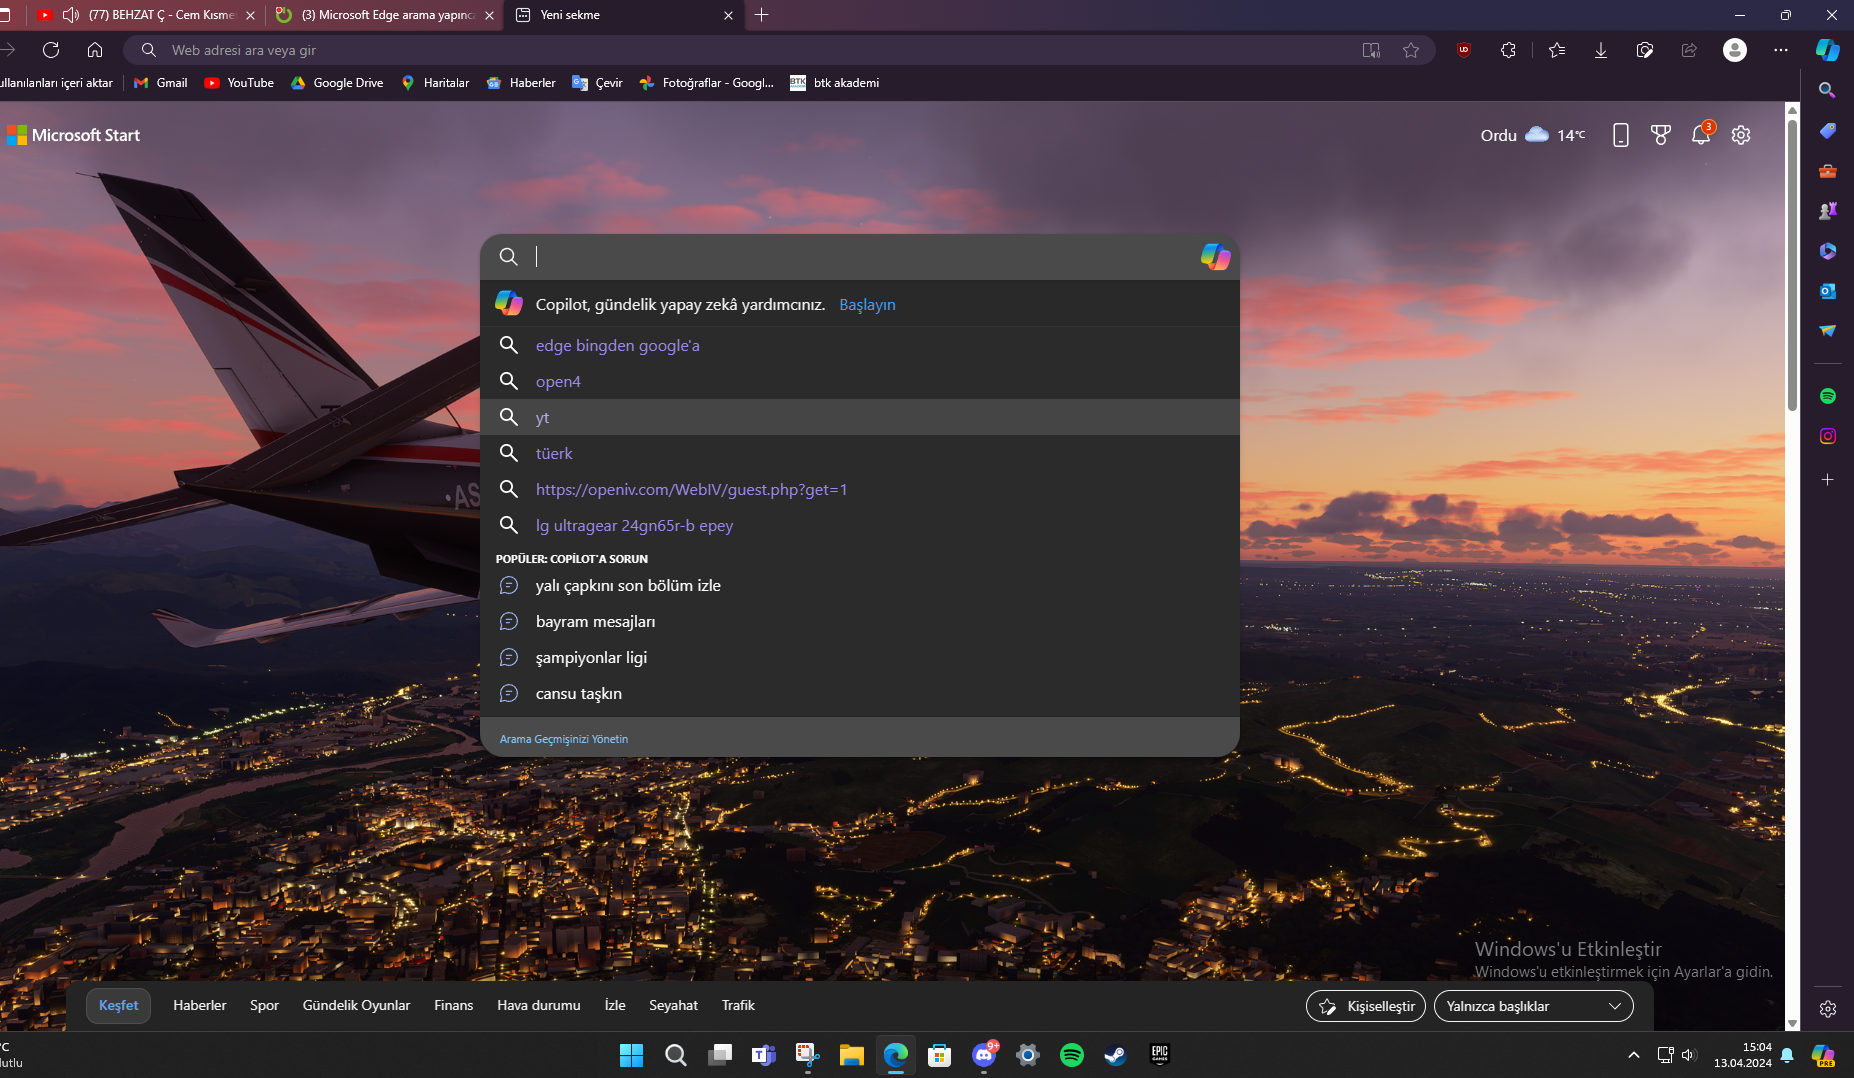Click the Başlayın Copilot link
Screen dimensions: 1854x1078
867,305
